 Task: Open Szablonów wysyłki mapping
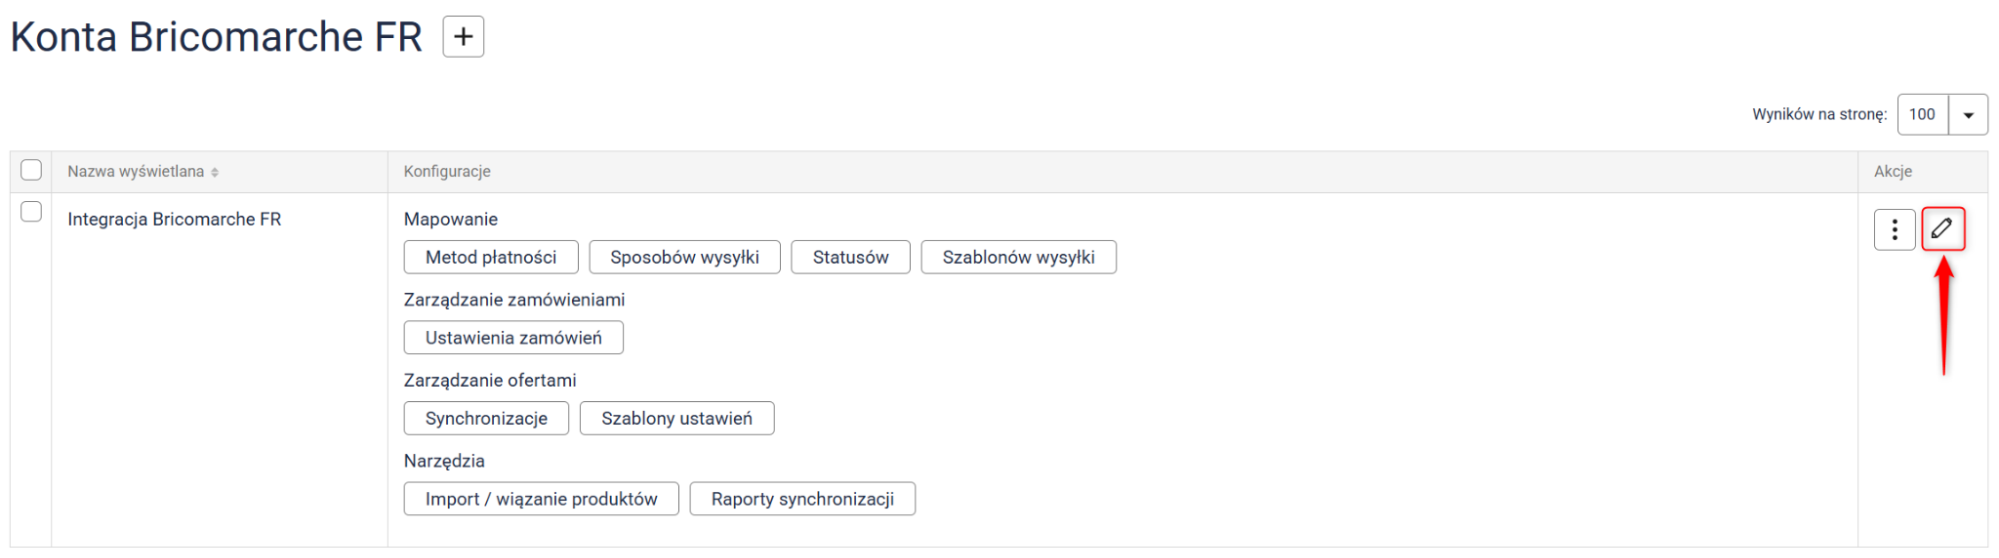(1018, 257)
